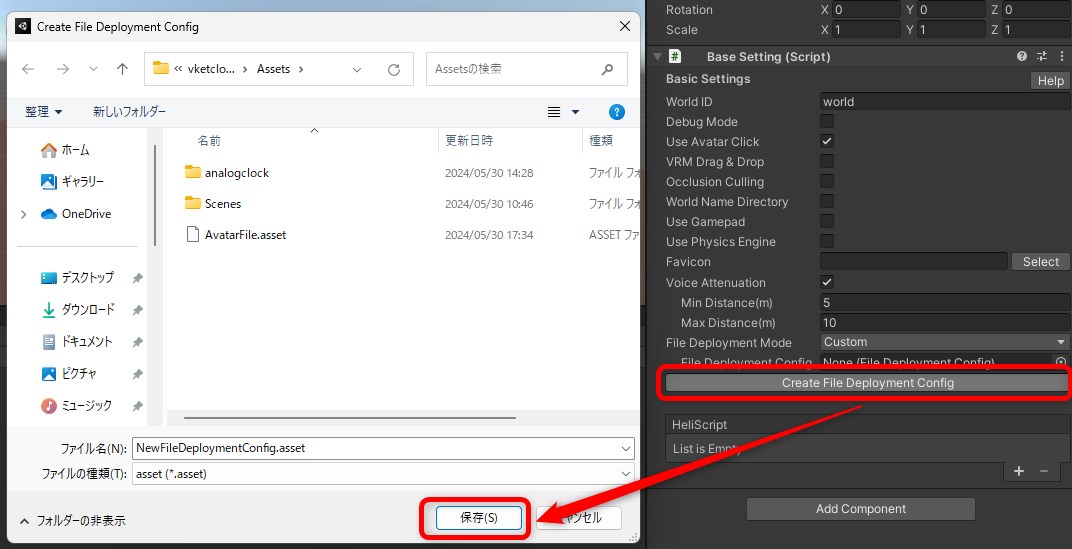Viewport: 1072px width, 549px height.
Task: Click the Add Component button
Action: (x=861, y=509)
